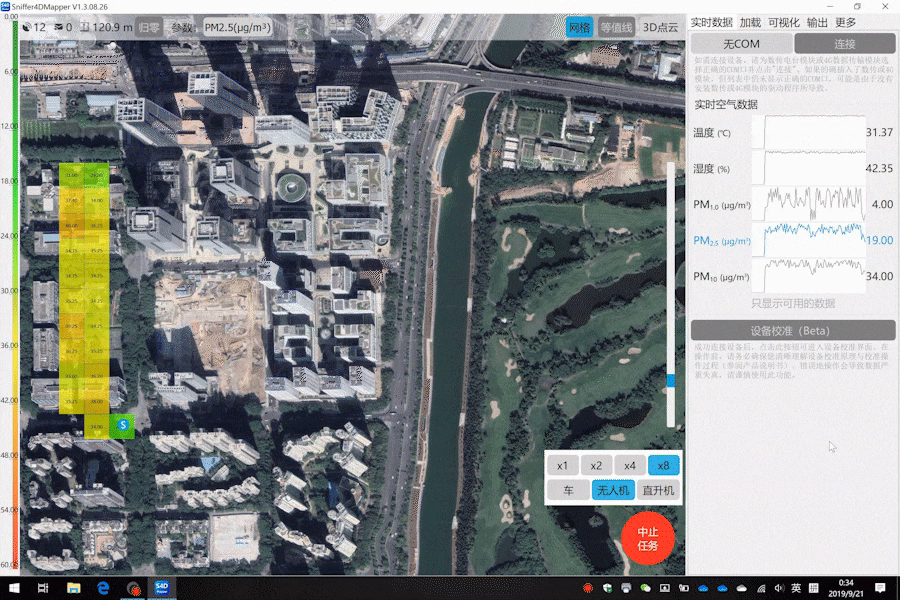Open the notification action center icon
The height and width of the screenshot is (600, 900).
(880, 588)
